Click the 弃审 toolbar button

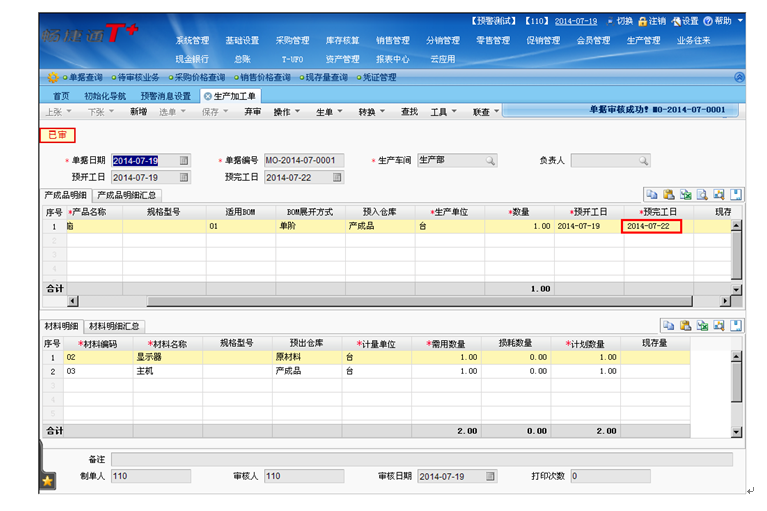pos(252,112)
